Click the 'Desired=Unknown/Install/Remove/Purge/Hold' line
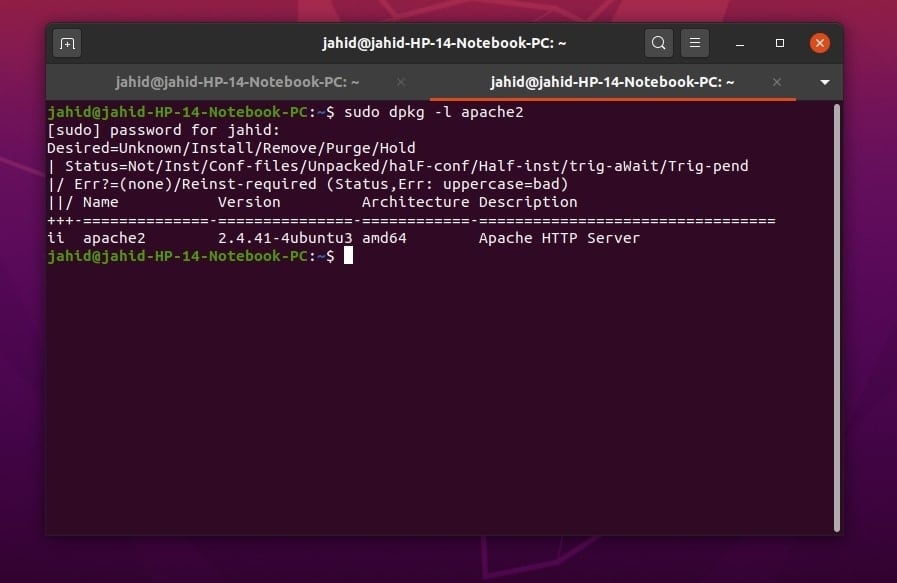Image resolution: width=897 pixels, height=583 pixels. coord(231,148)
